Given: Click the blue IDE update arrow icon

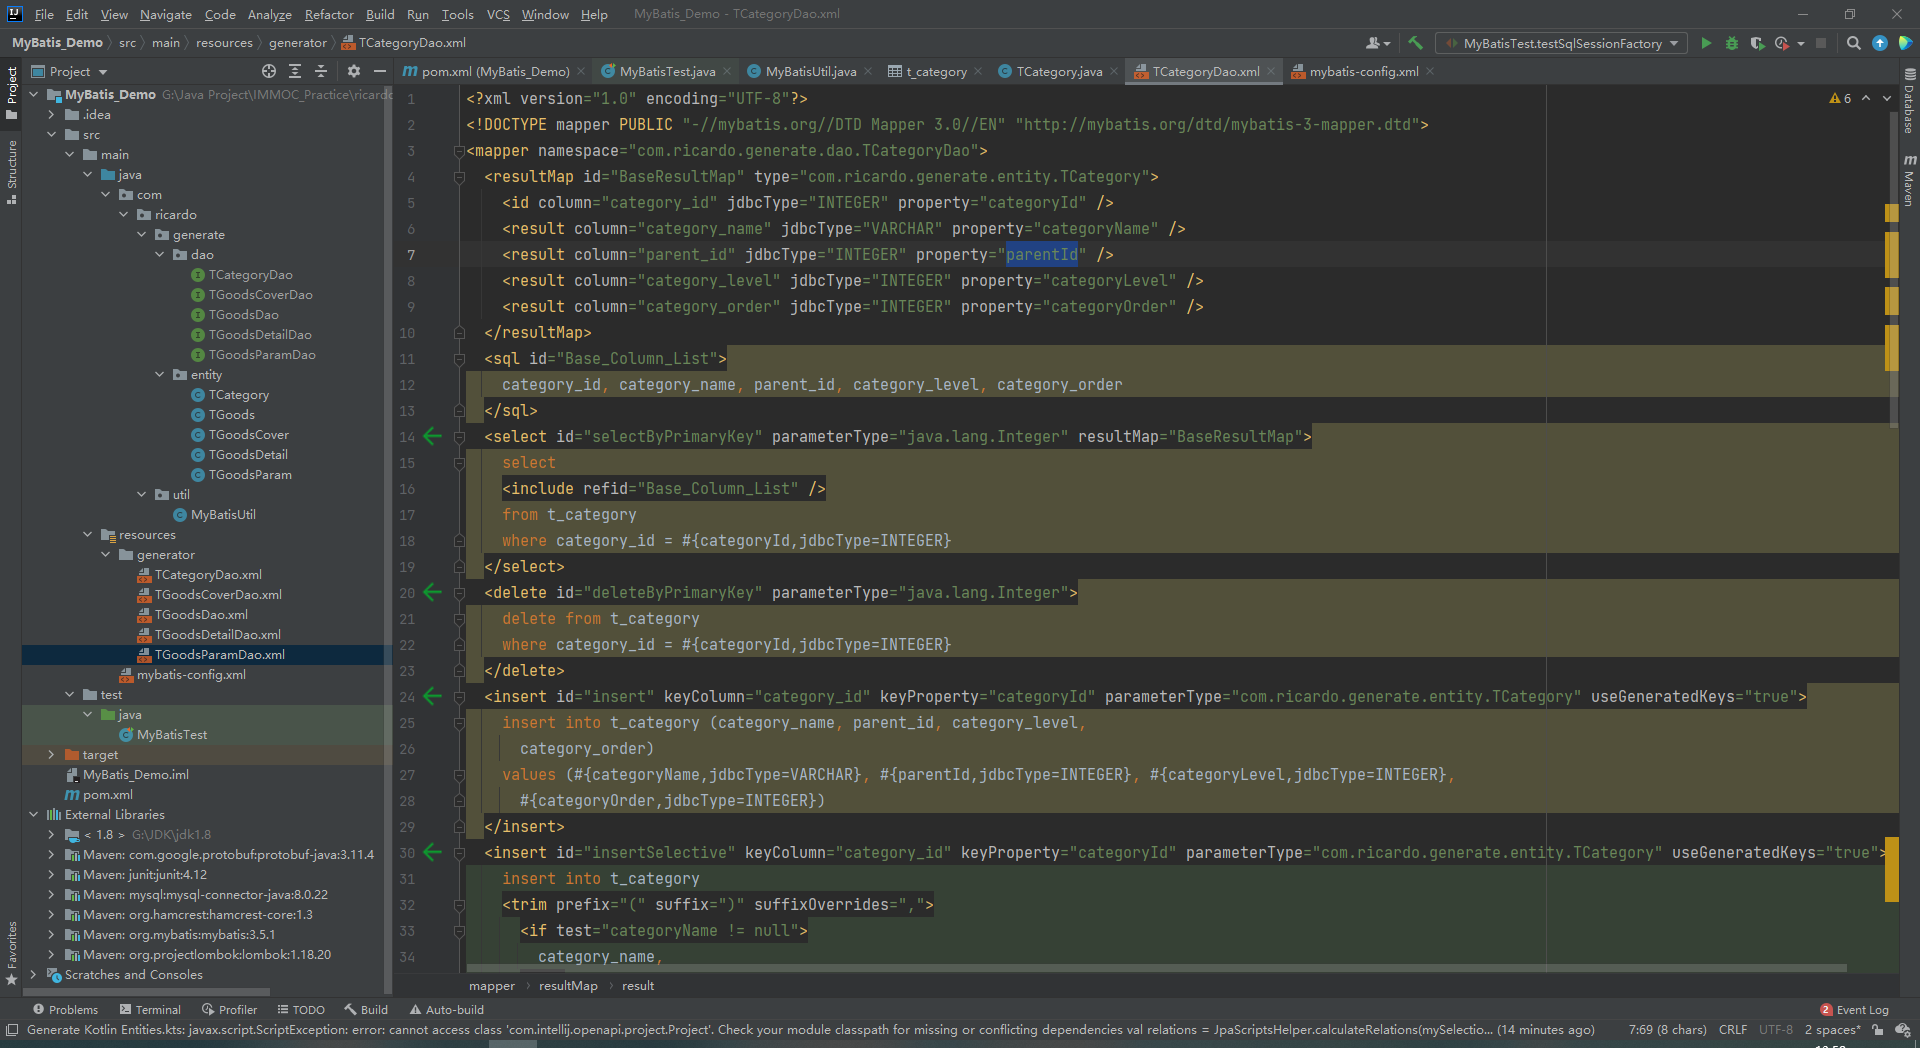Looking at the screenshot, I should (1880, 43).
